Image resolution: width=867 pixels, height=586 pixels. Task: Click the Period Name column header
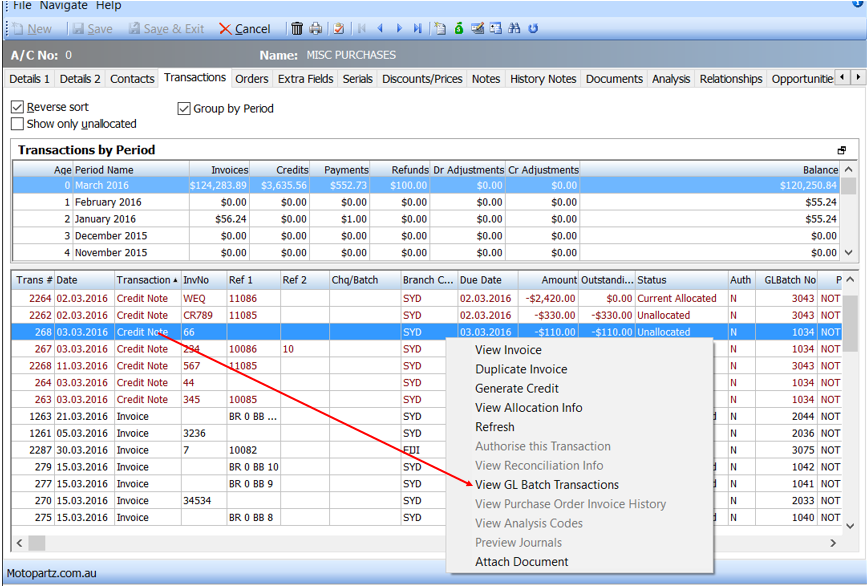click(132, 170)
